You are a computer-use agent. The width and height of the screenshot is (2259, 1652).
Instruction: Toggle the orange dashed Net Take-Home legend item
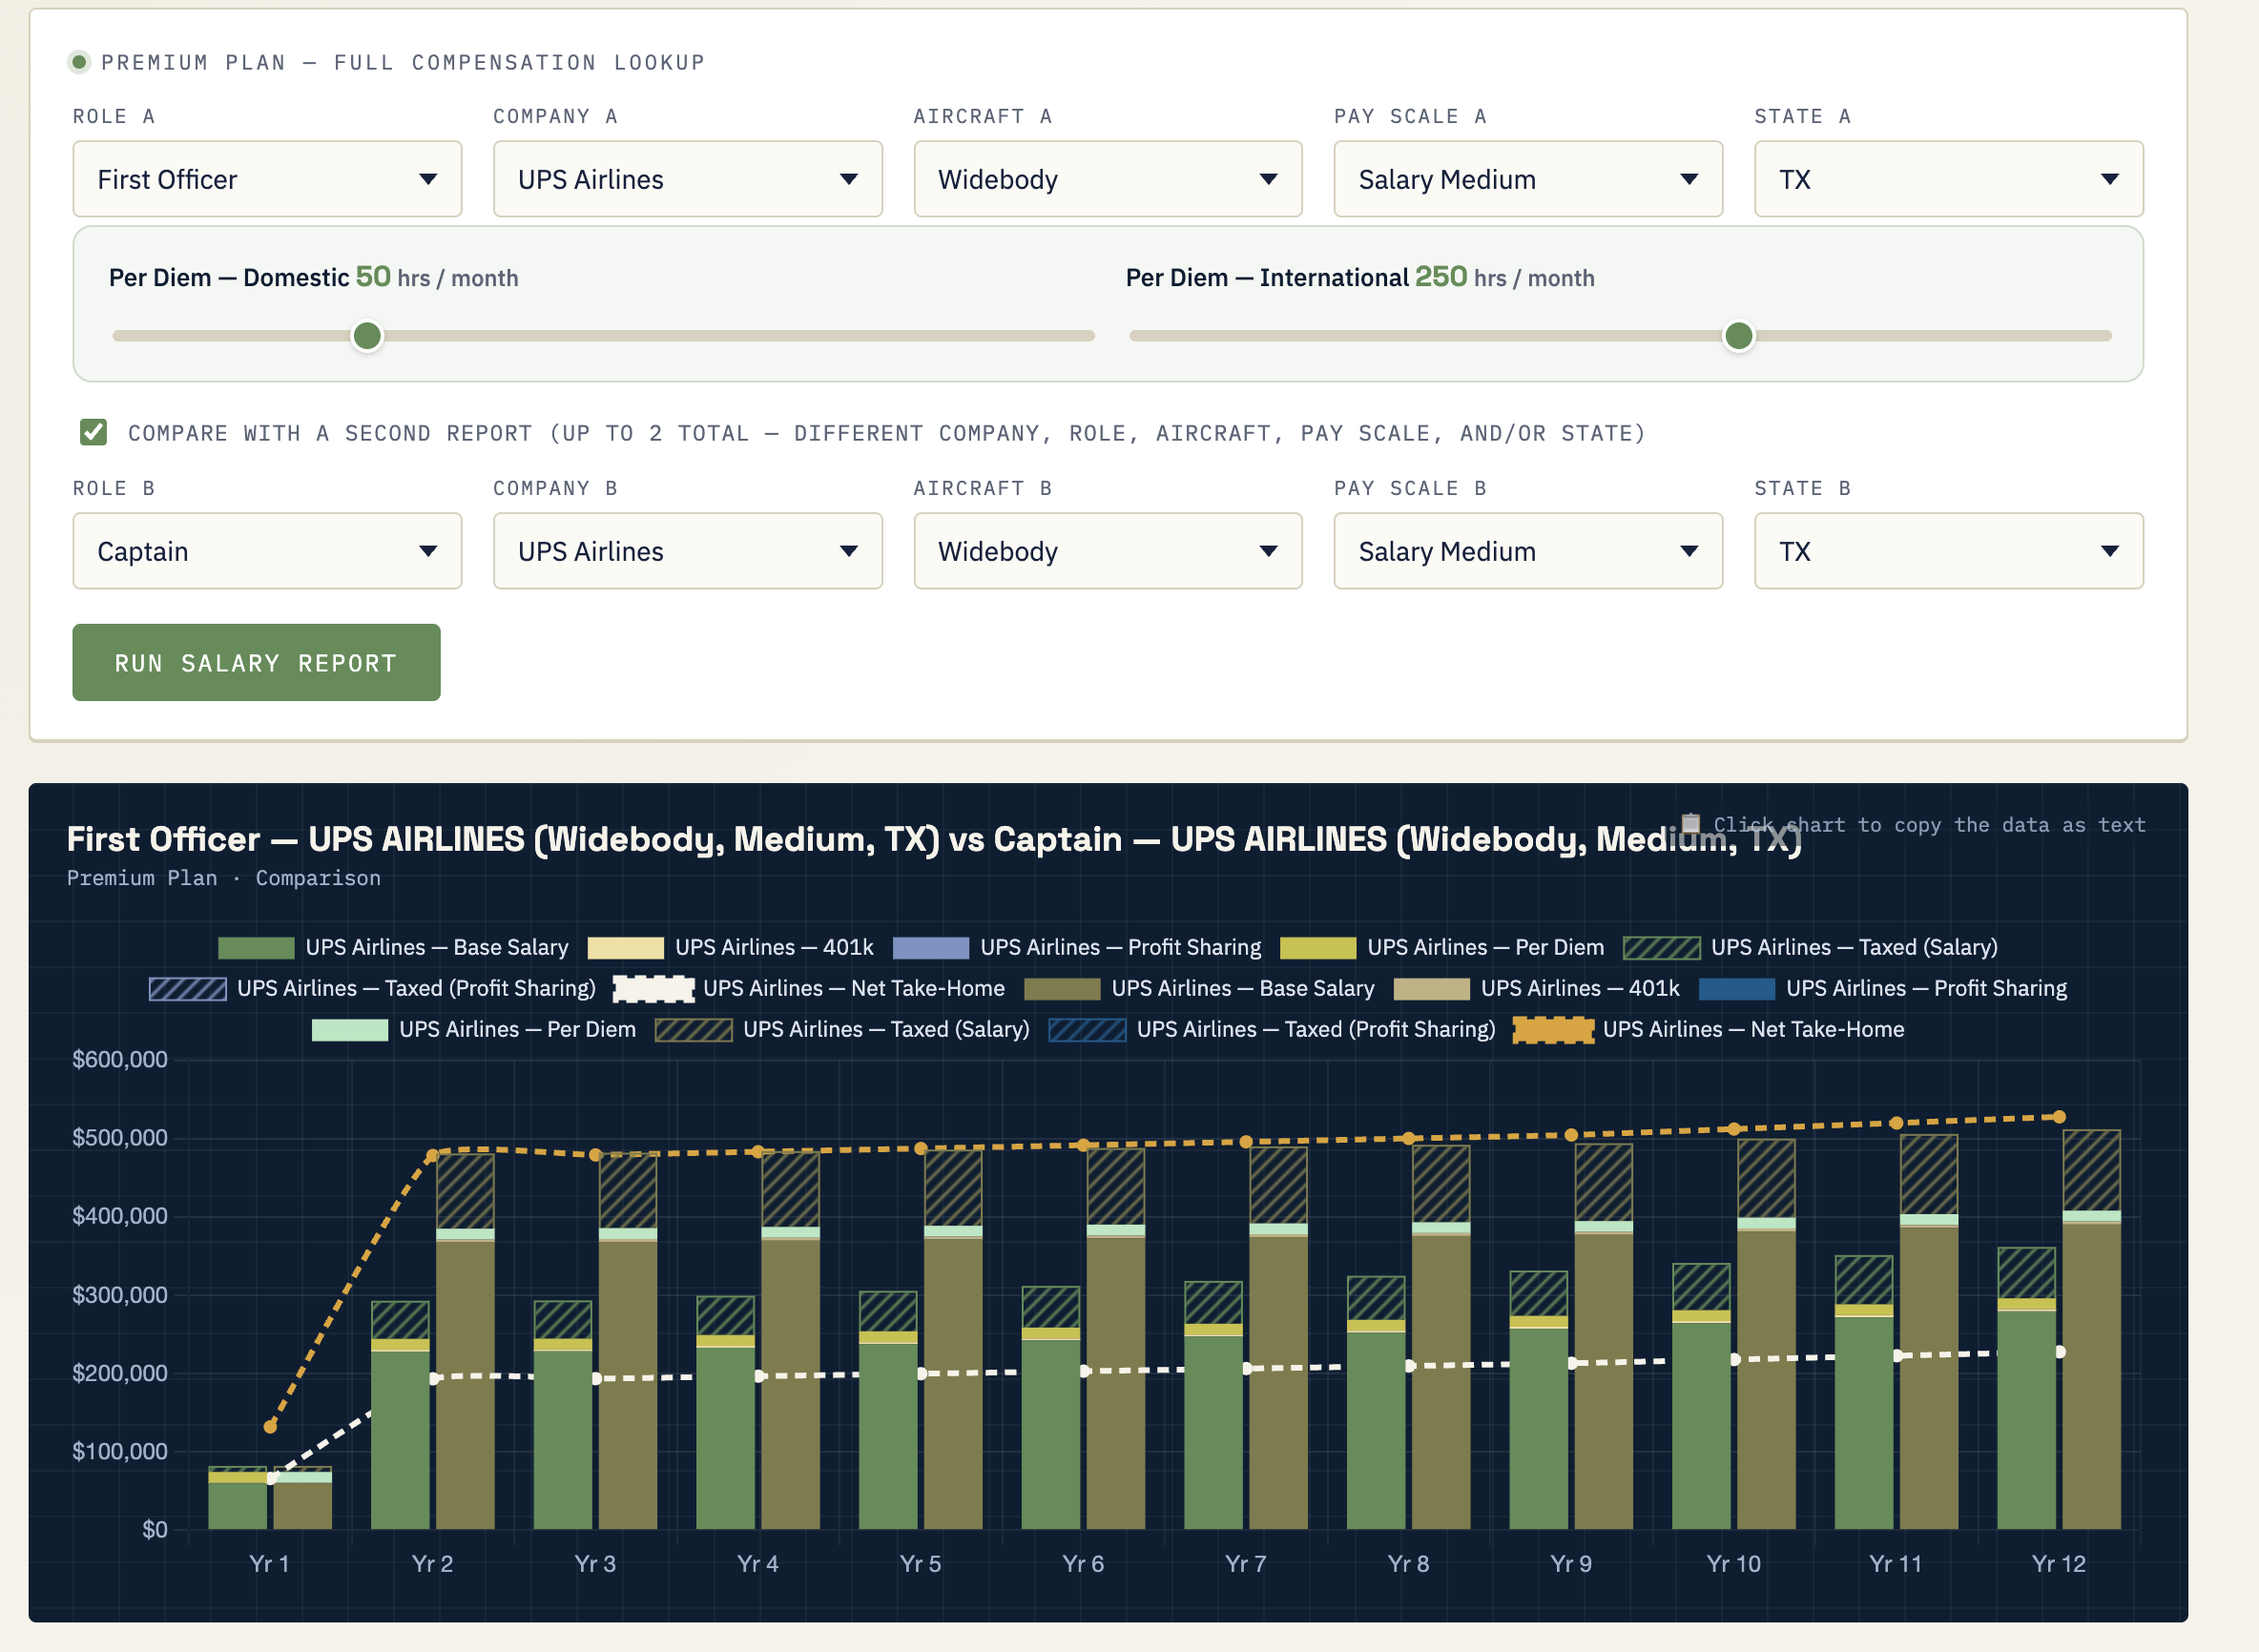pyautogui.click(x=1709, y=1029)
